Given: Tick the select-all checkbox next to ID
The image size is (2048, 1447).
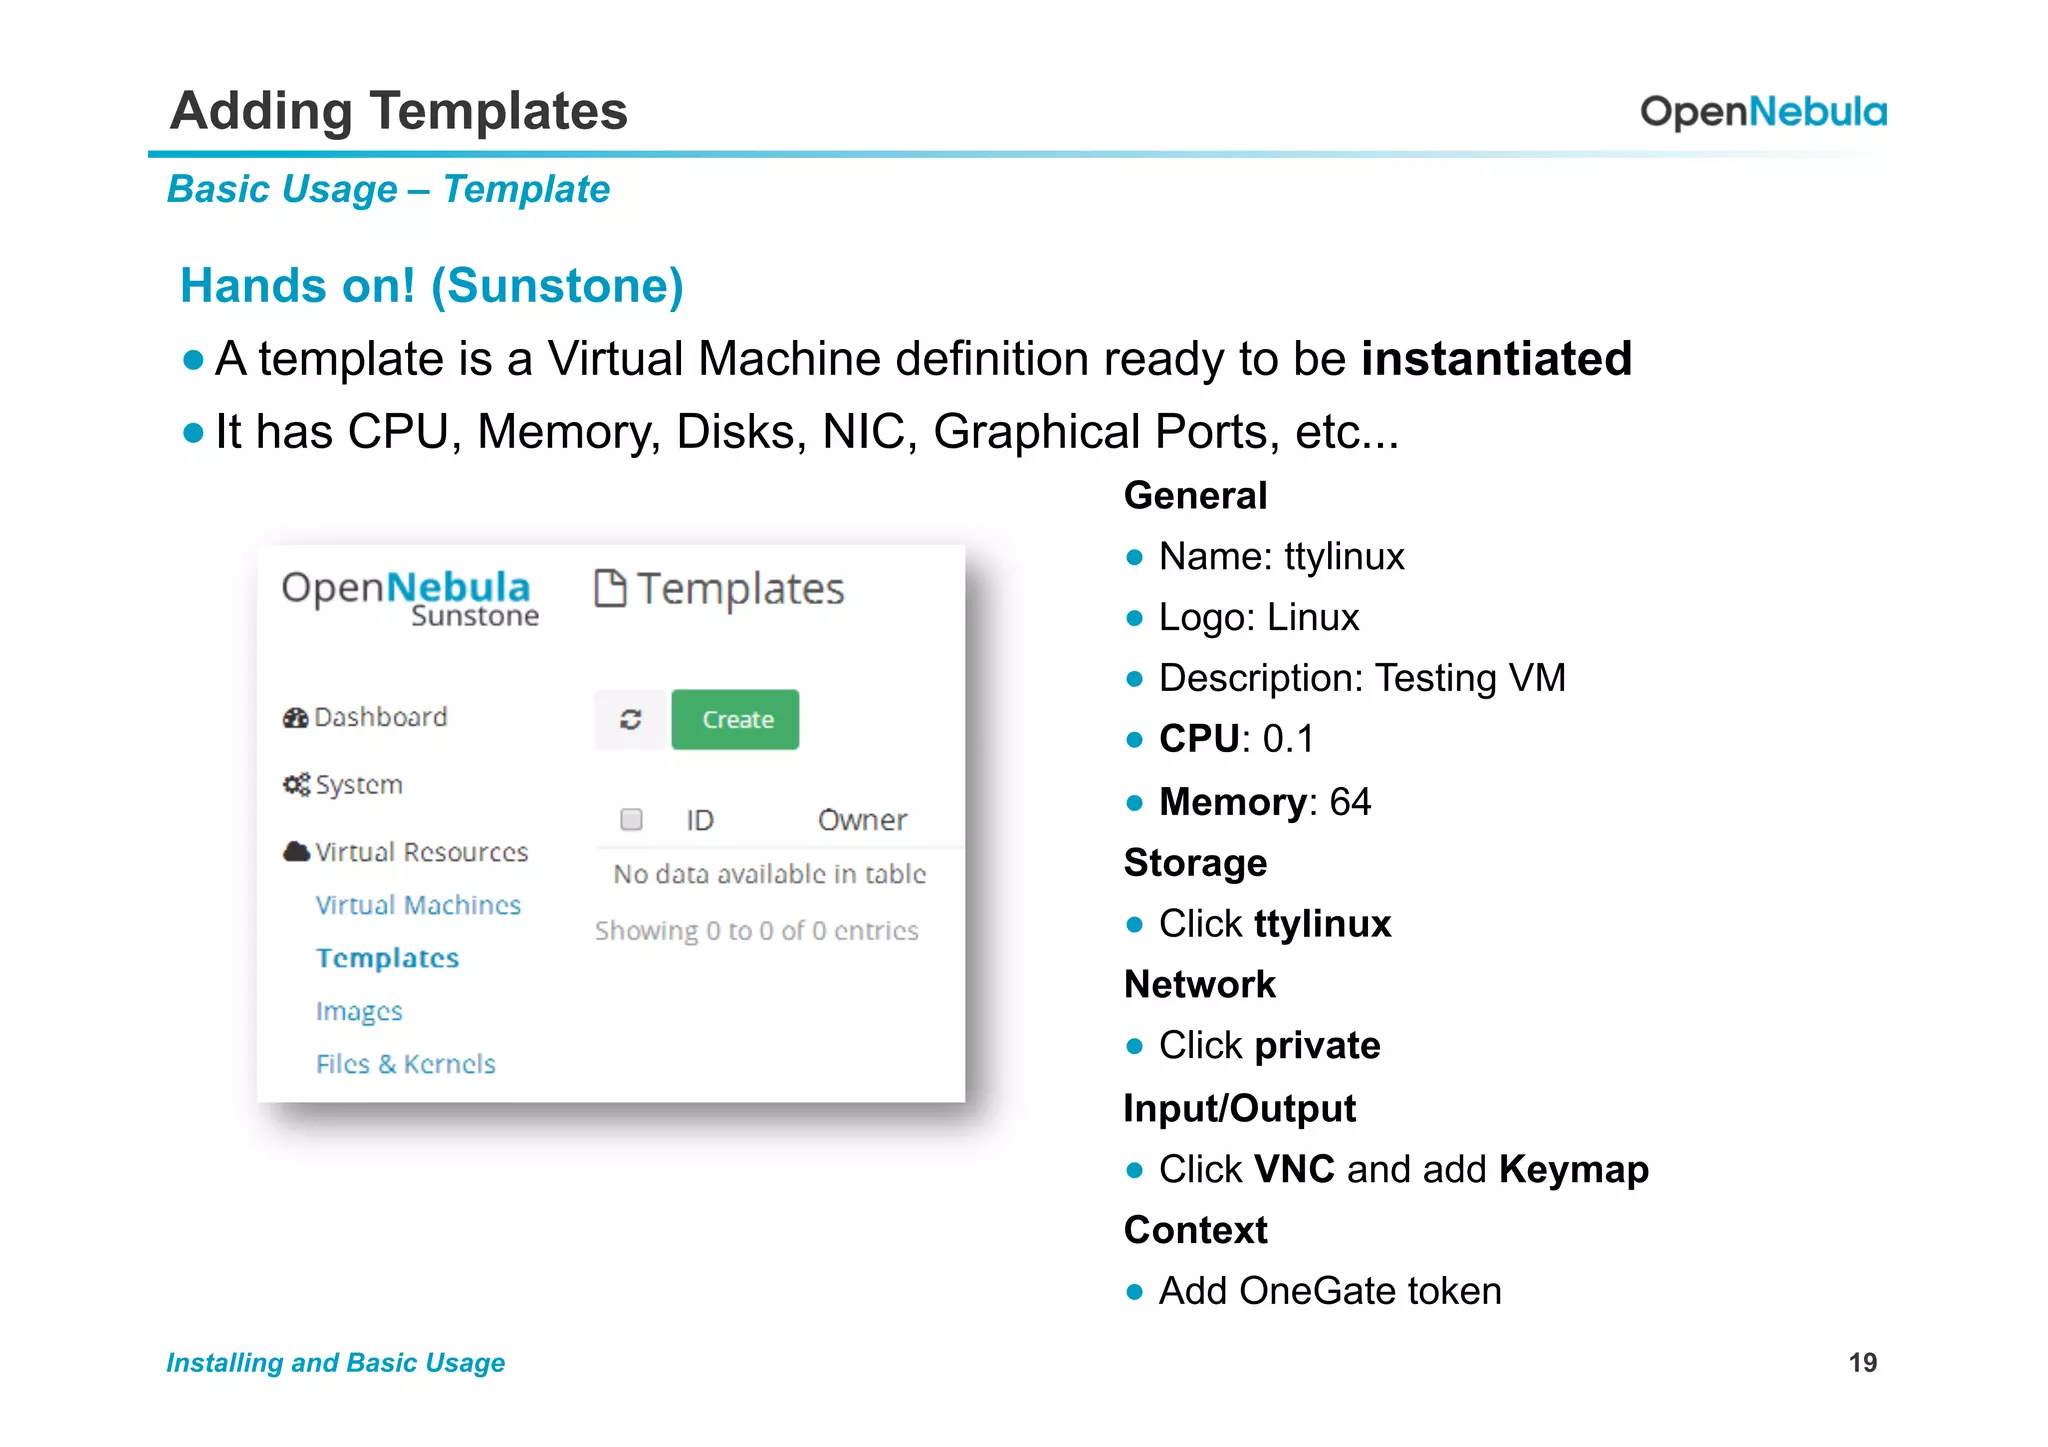Looking at the screenshot, I should 631,819.
